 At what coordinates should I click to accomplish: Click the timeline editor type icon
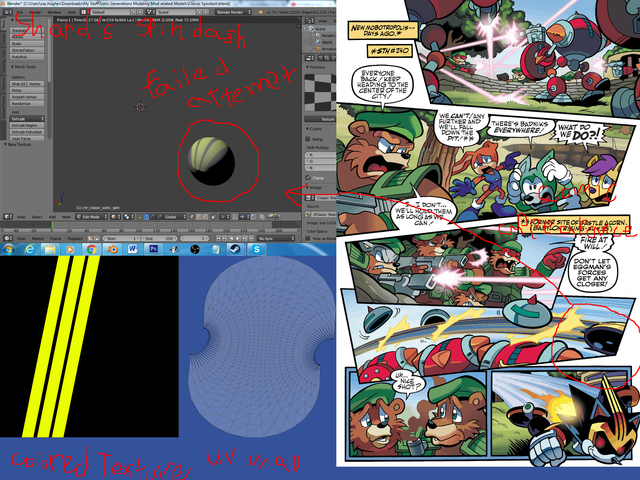point(8,238)
